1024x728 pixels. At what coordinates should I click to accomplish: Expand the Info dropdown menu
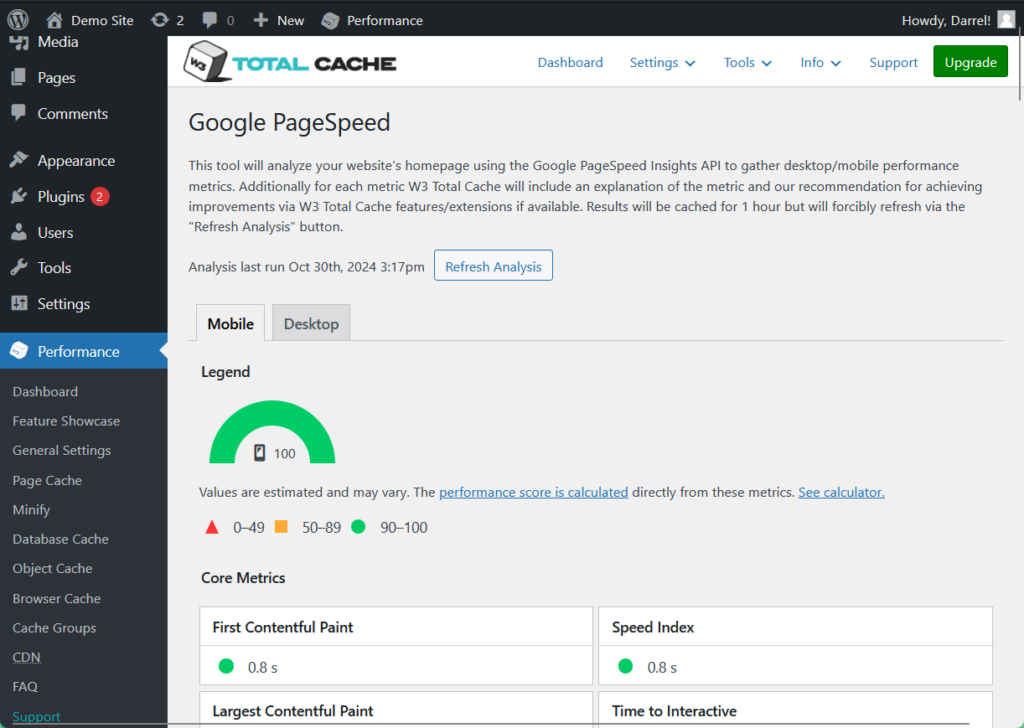point(820,63)
